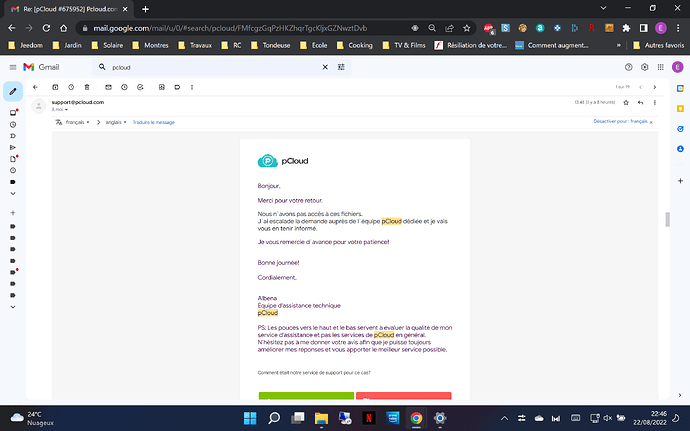Open File Explorer from the taskbar
This screenshot has height=431, width=690.
click(321, 418)
